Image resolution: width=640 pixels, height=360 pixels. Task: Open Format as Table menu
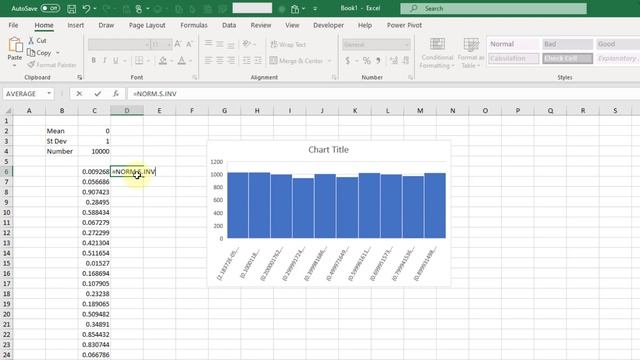[x=471, y=53]
